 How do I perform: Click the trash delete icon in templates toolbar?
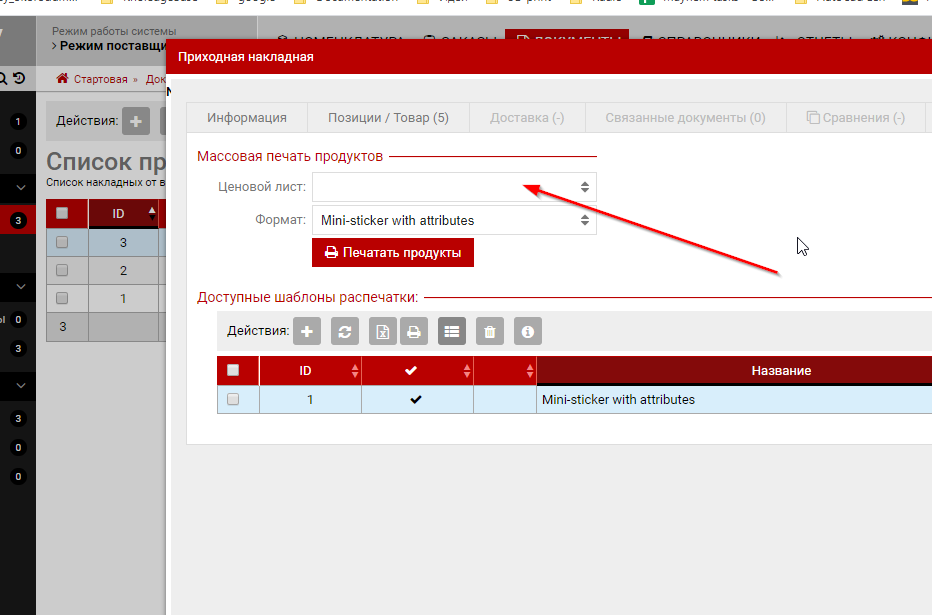(x=489, y=331)
